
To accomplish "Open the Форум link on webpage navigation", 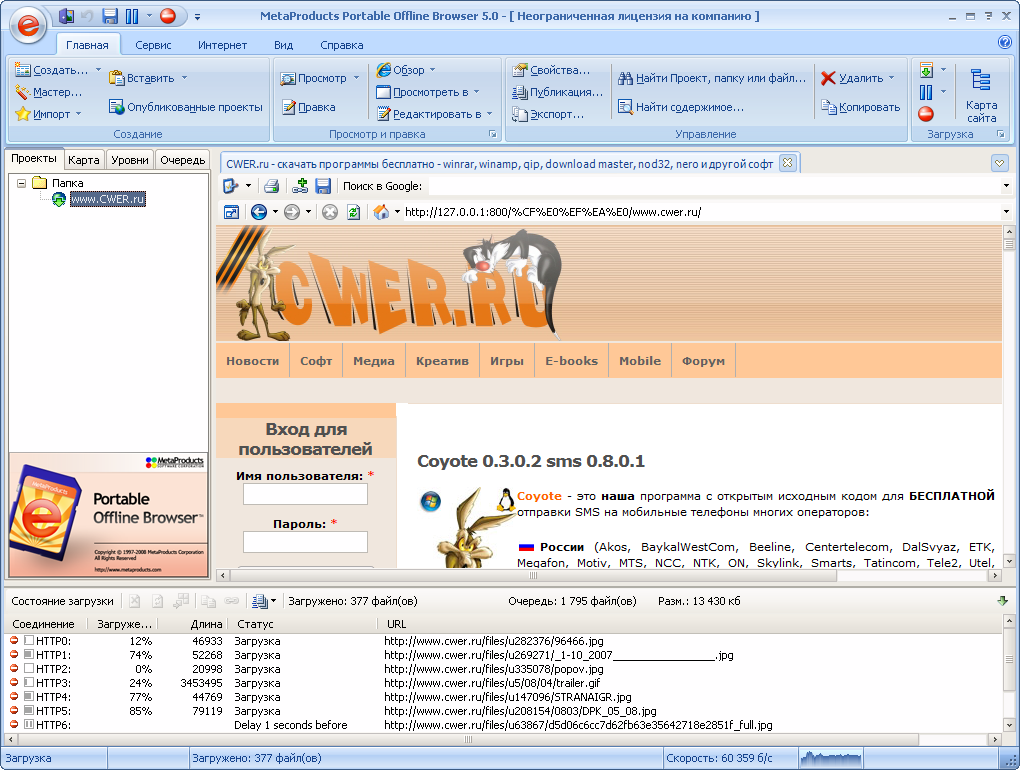I will pos(703,361).
